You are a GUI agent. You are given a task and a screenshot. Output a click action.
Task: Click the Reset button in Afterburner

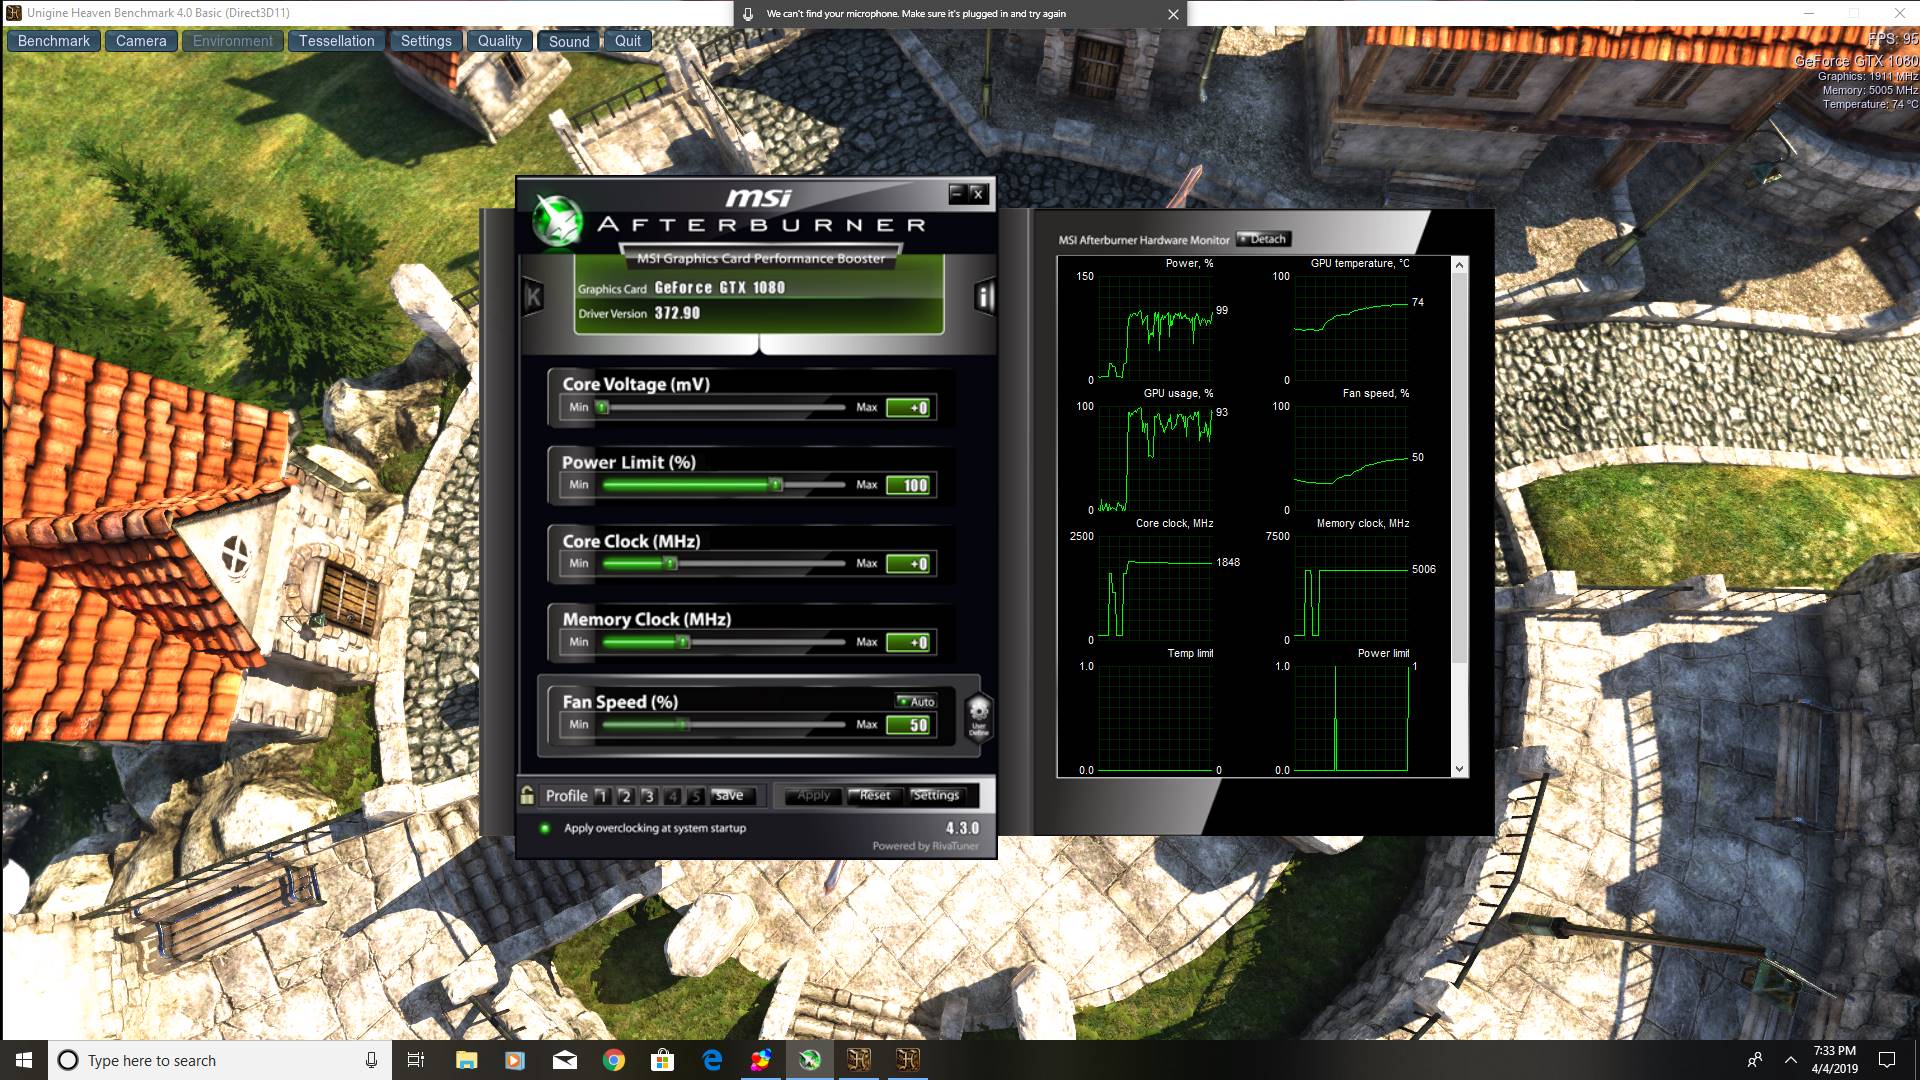pos(873,795)
